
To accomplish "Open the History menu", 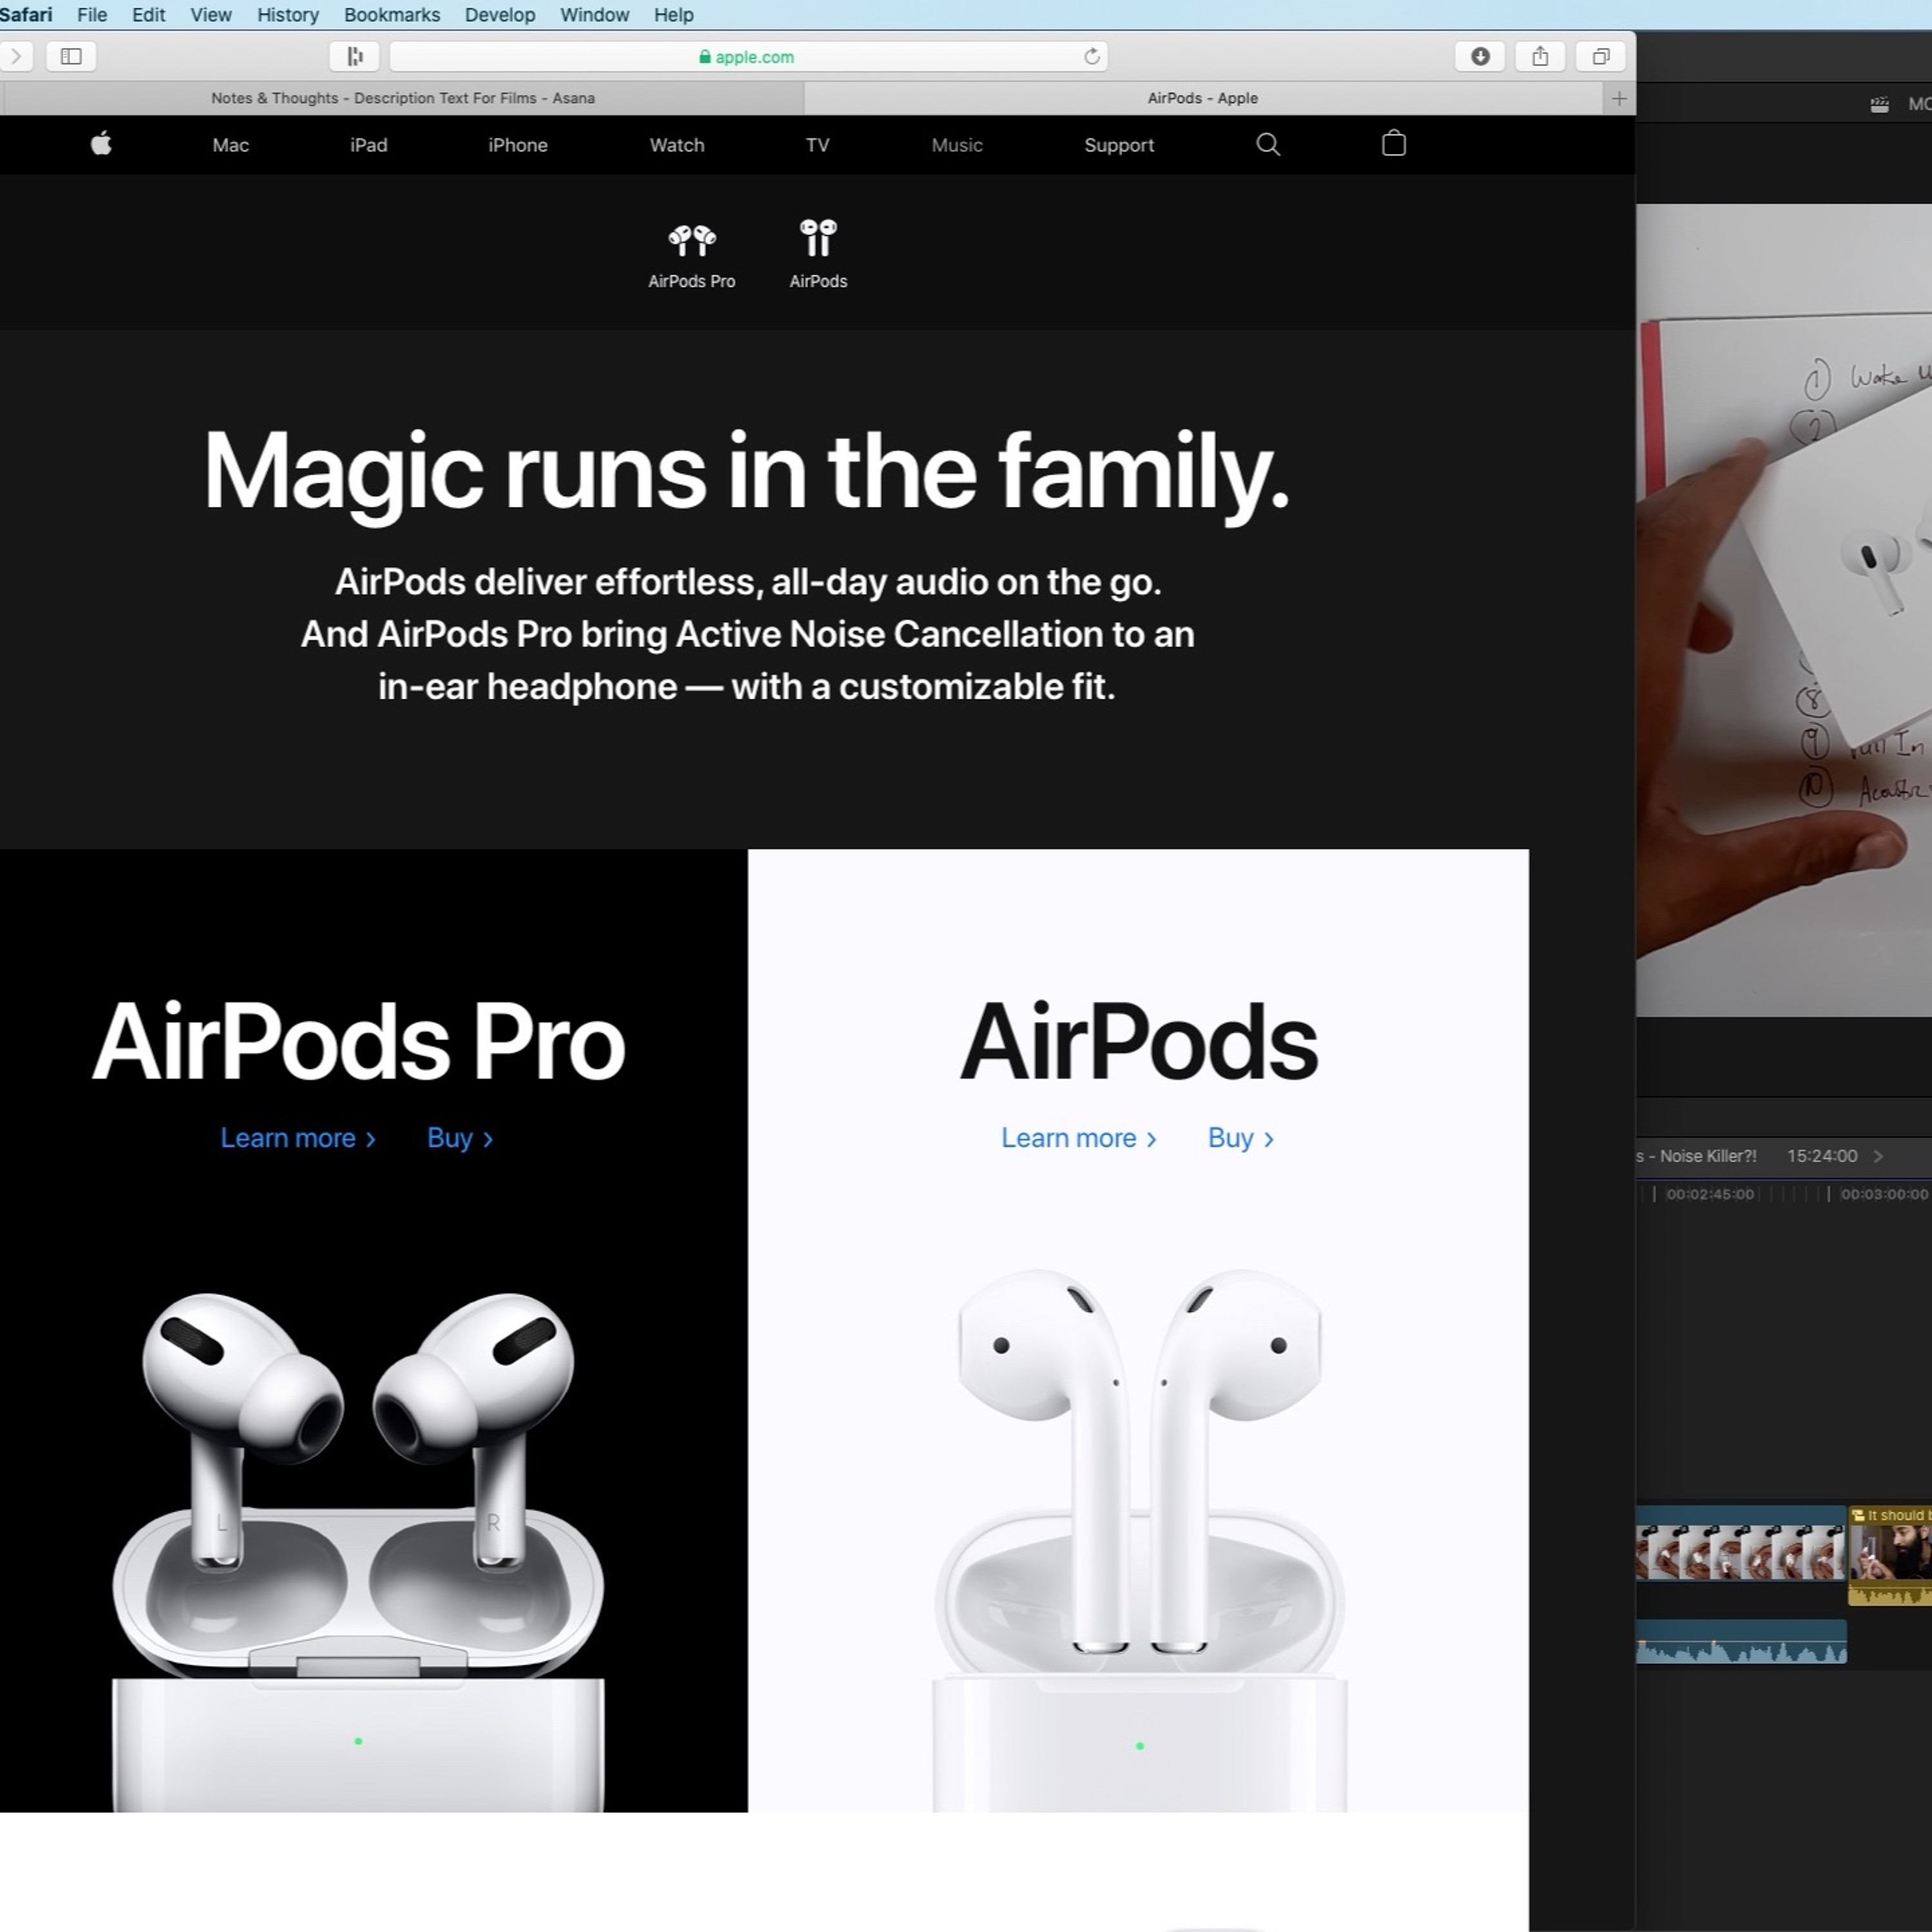I will tap(288, 15).
